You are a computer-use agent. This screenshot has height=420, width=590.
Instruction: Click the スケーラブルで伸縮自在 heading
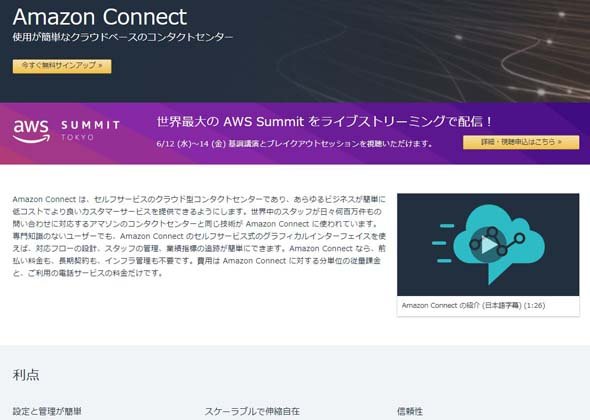coord(252,411)
